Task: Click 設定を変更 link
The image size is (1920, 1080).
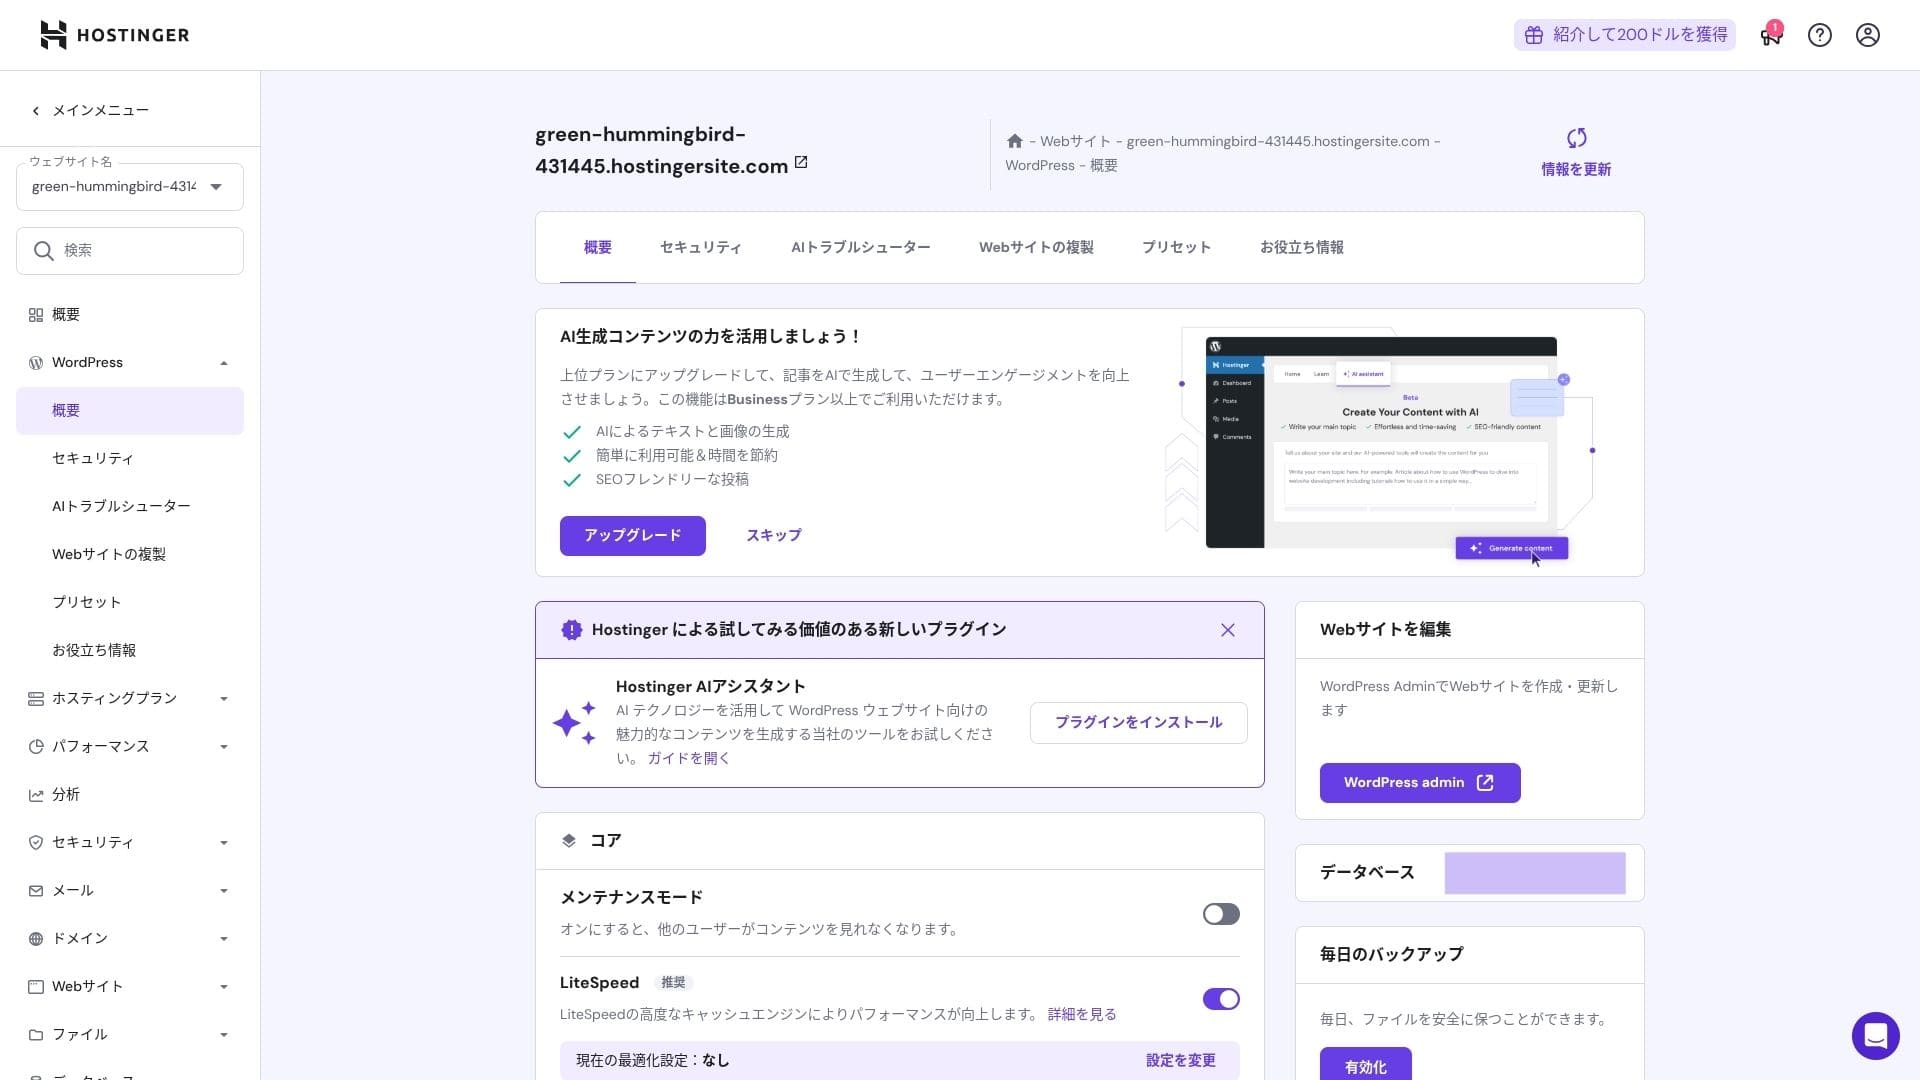Action: pos(1181,1061)
